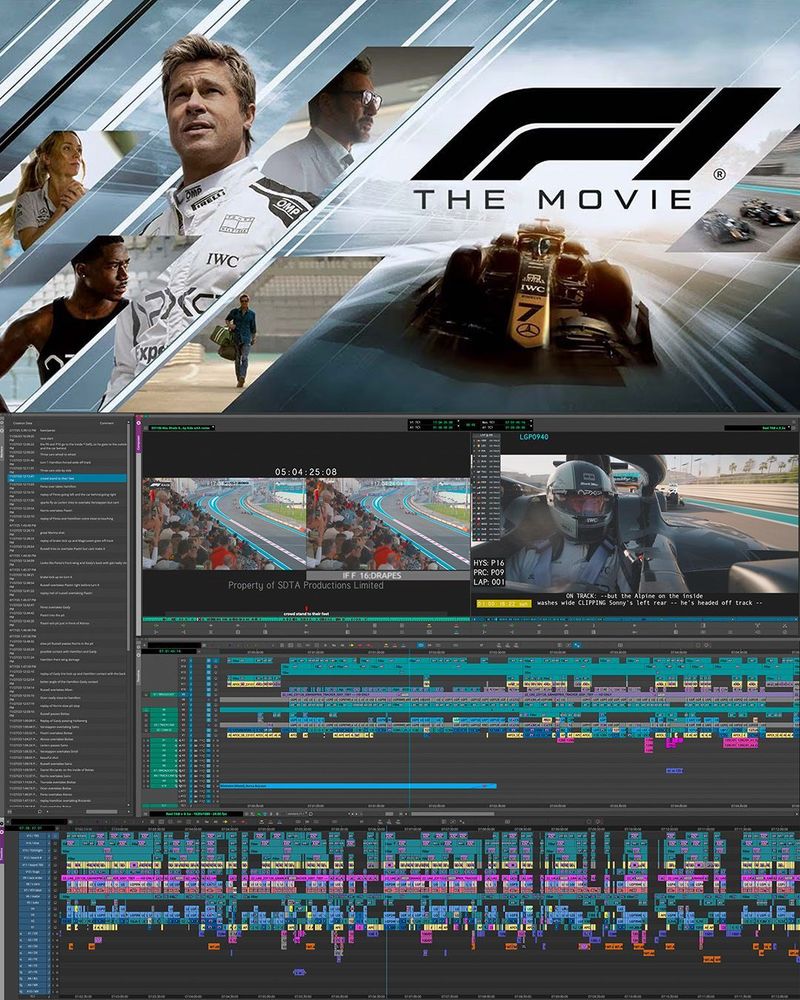Click the yellow Splice-In arrow in upper timeline toolbar
The image size is (800, 1000).
coord(352,645)
